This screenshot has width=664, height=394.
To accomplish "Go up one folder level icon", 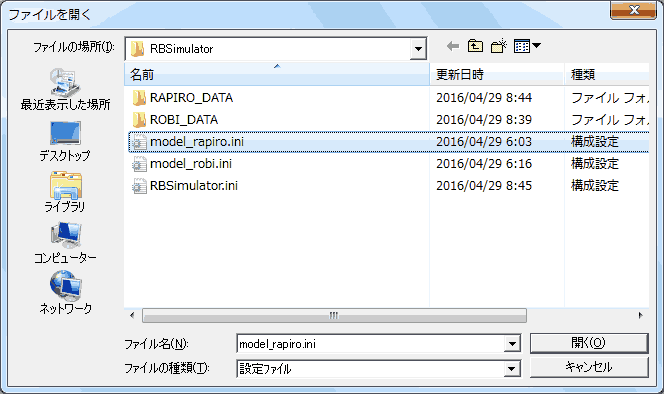I will 475,46.
